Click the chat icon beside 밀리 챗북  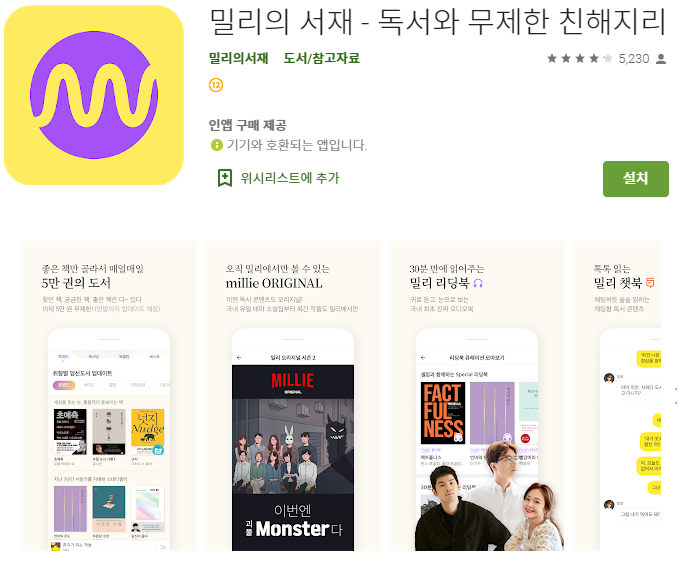tap(650, 283)
